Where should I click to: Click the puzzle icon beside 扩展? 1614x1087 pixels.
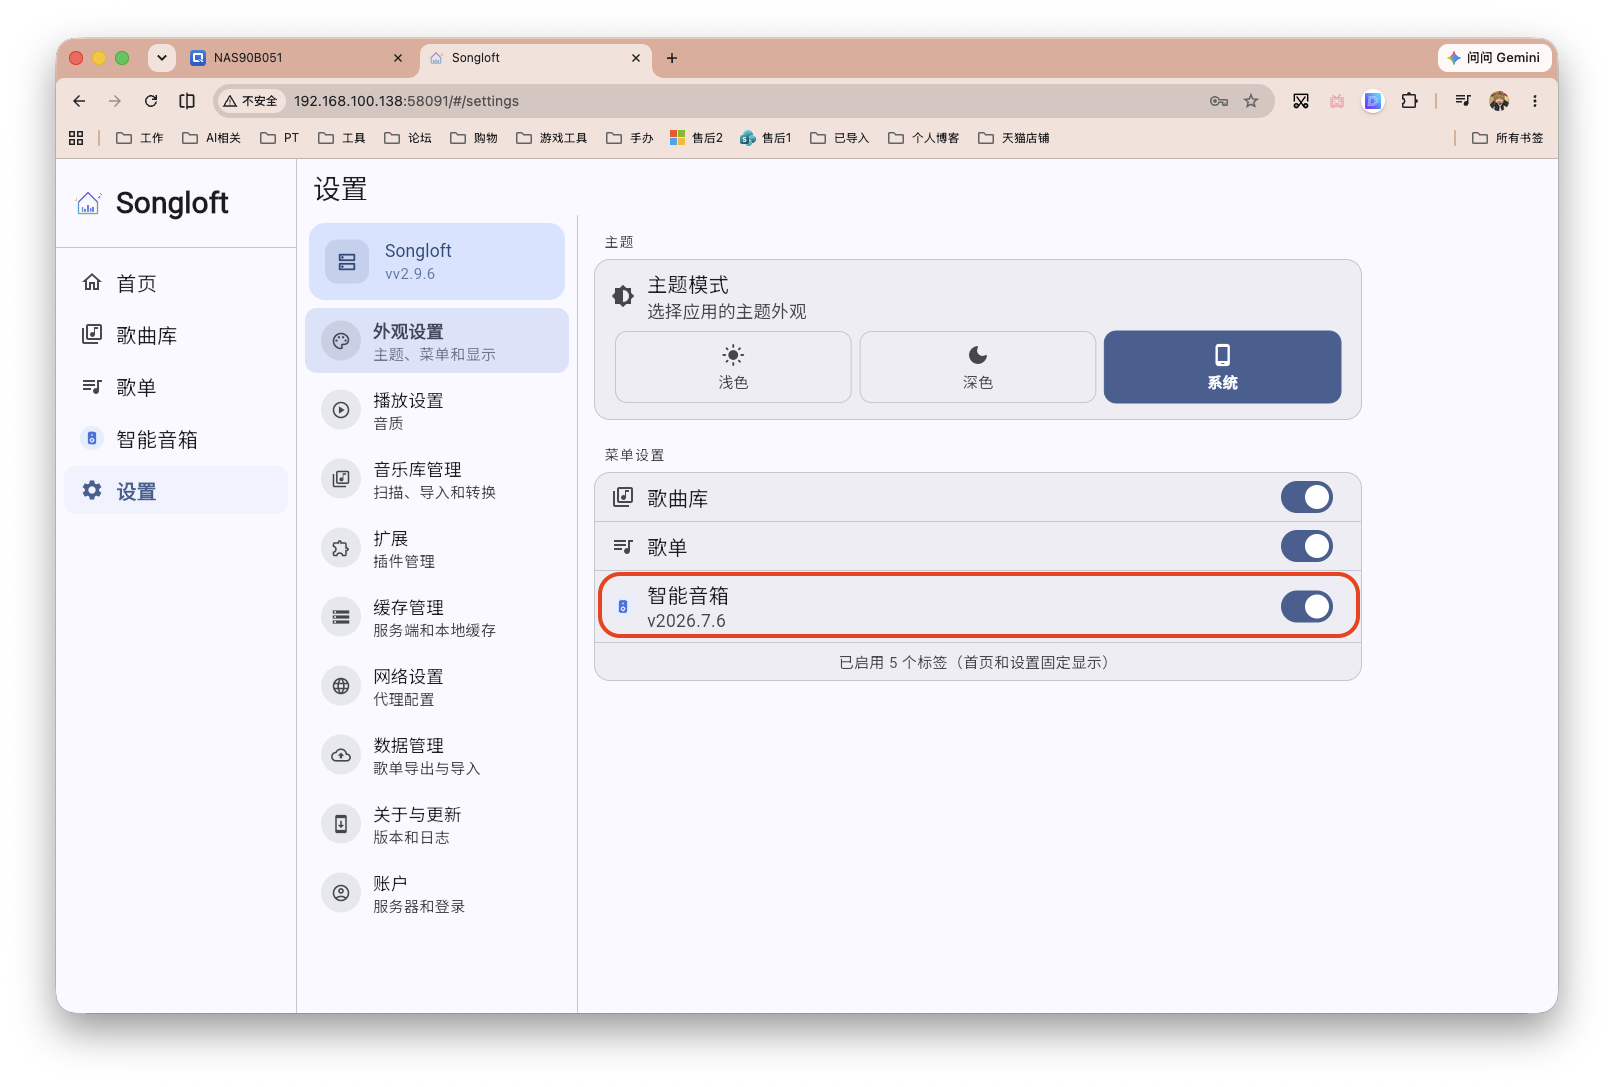pyautogui.click(x=341, y=548)
